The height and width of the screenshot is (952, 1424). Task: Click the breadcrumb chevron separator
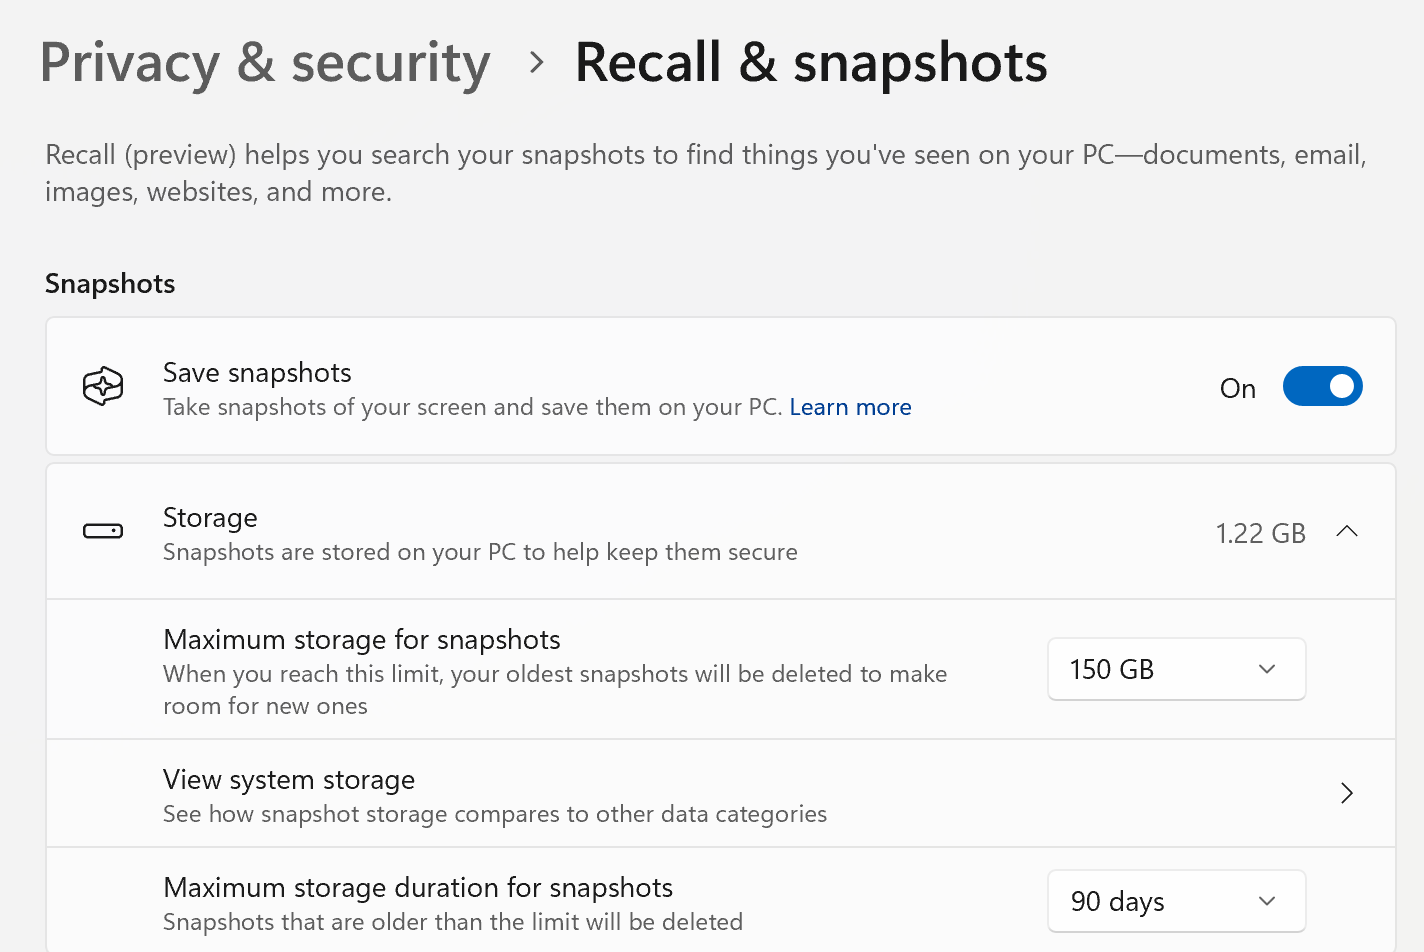pos(537,62)
